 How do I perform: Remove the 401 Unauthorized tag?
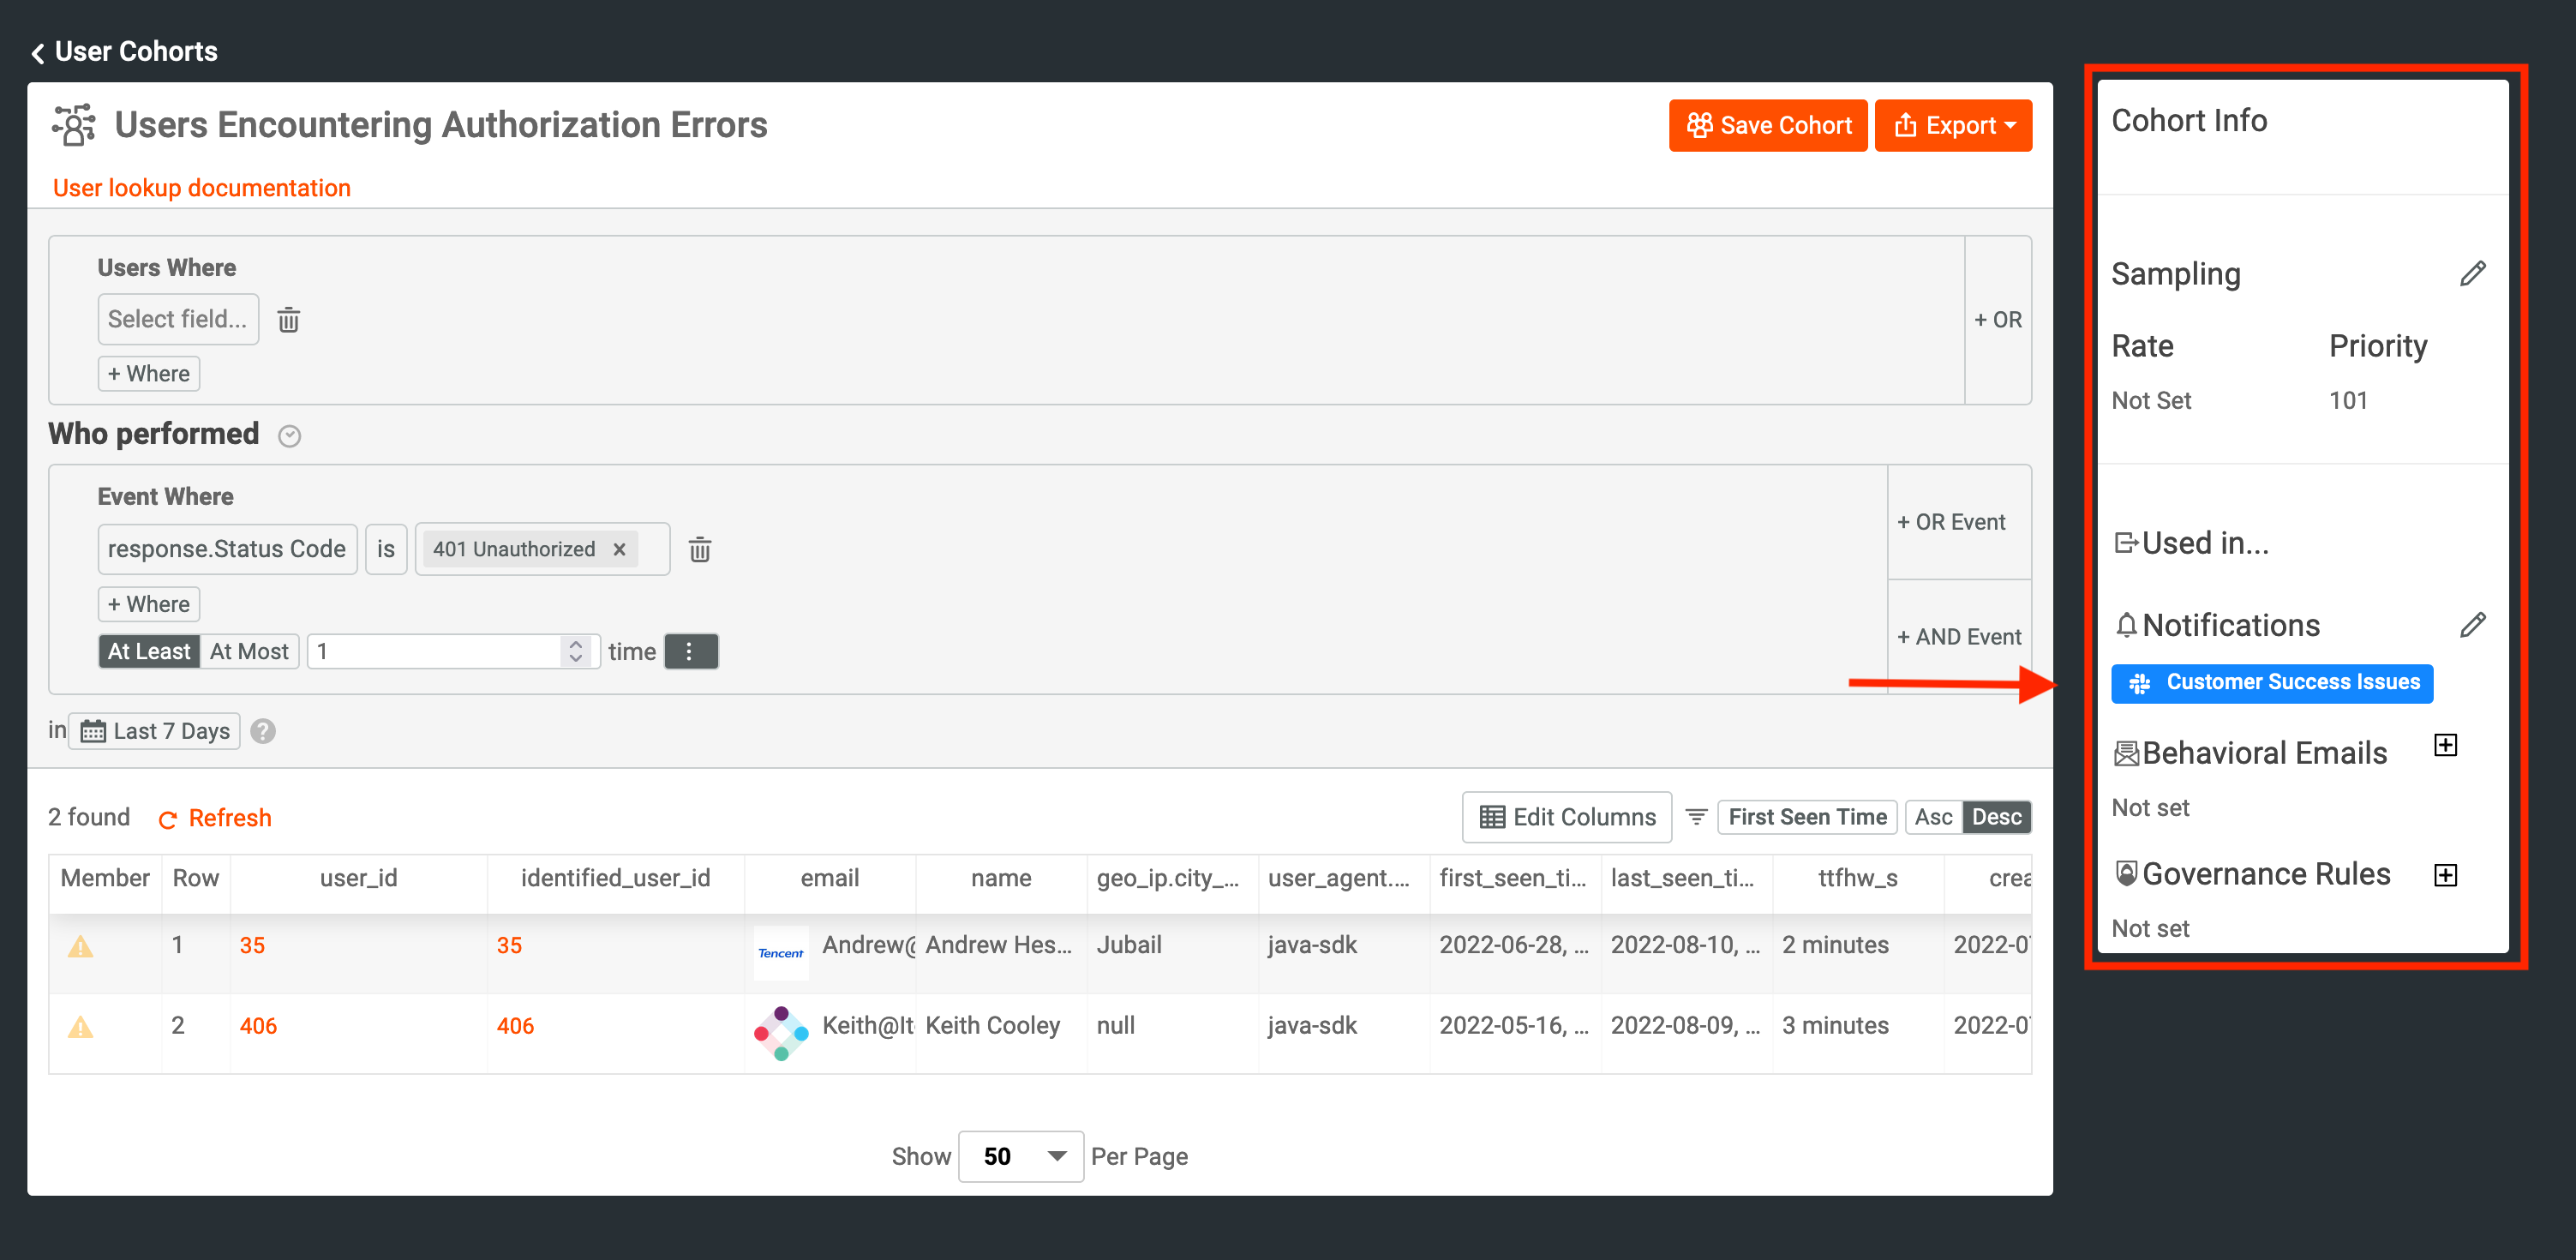619,550
